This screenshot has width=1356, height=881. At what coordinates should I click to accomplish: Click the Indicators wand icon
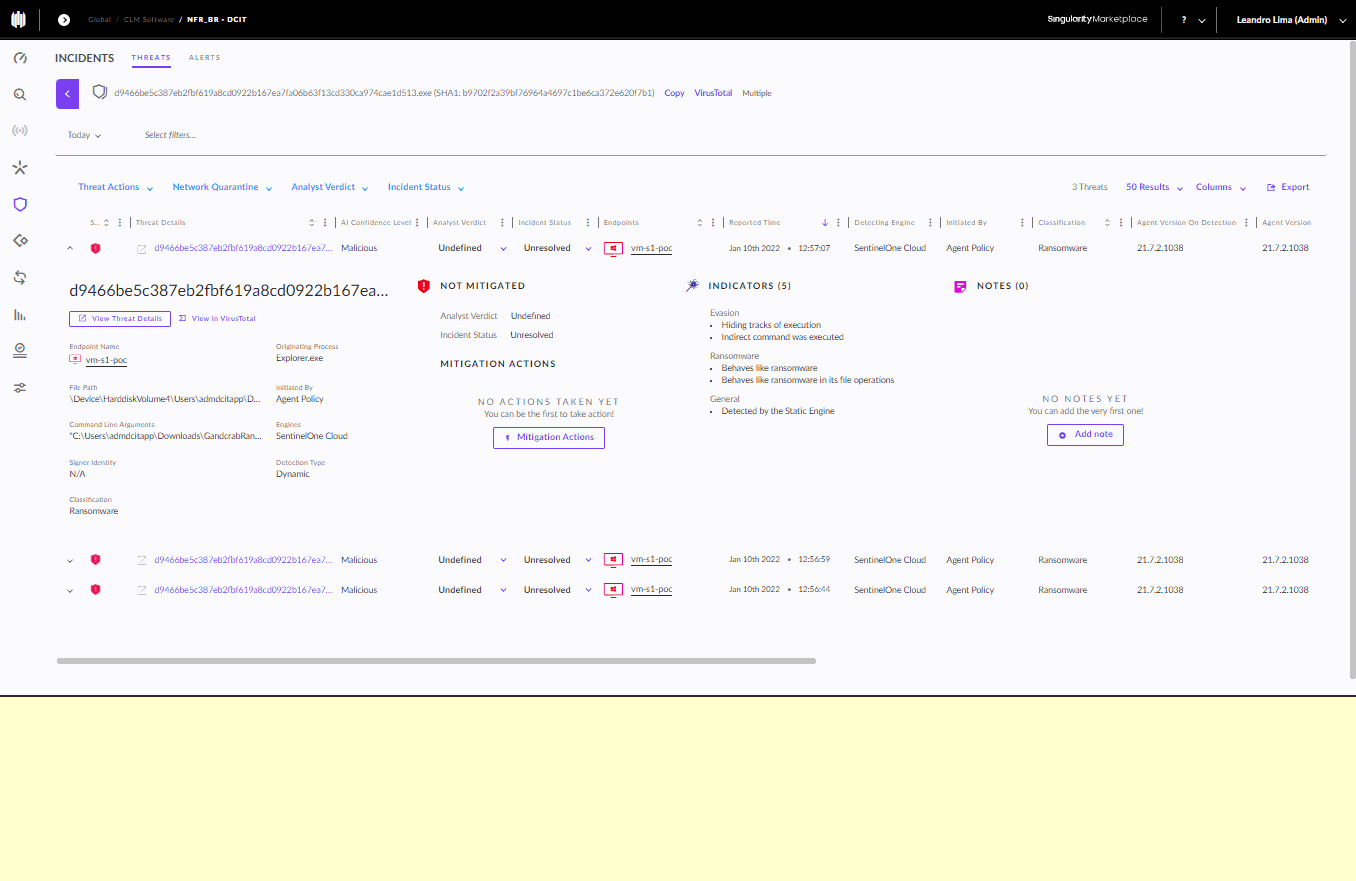click(692, 286)
